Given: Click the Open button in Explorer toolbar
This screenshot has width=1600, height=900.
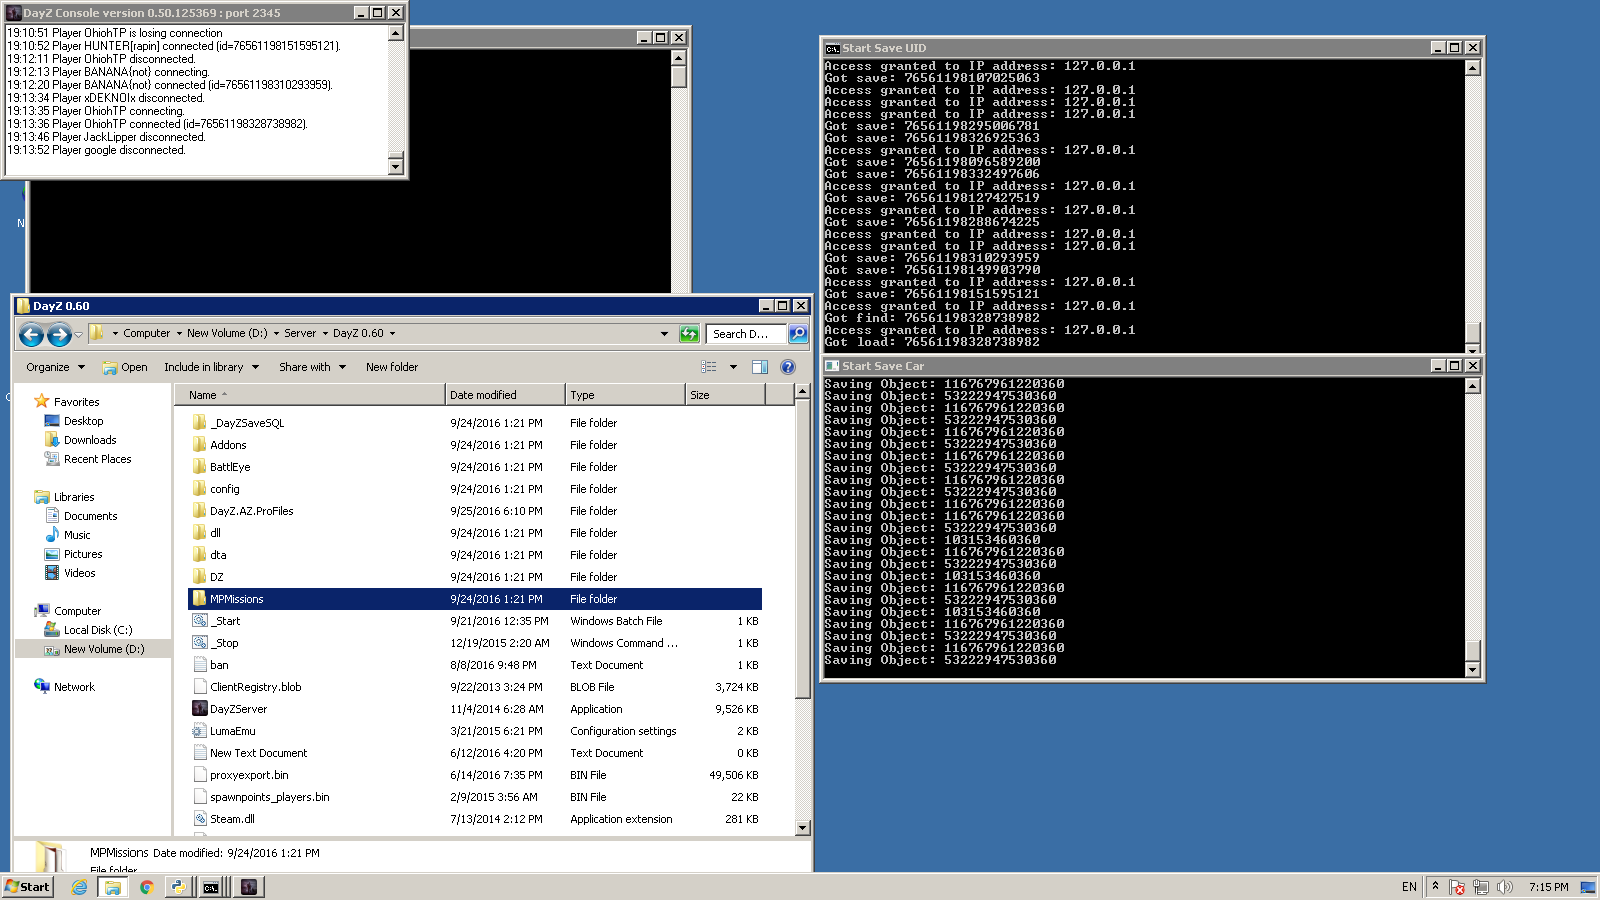Looking at the screenshot, I should 125,367.
